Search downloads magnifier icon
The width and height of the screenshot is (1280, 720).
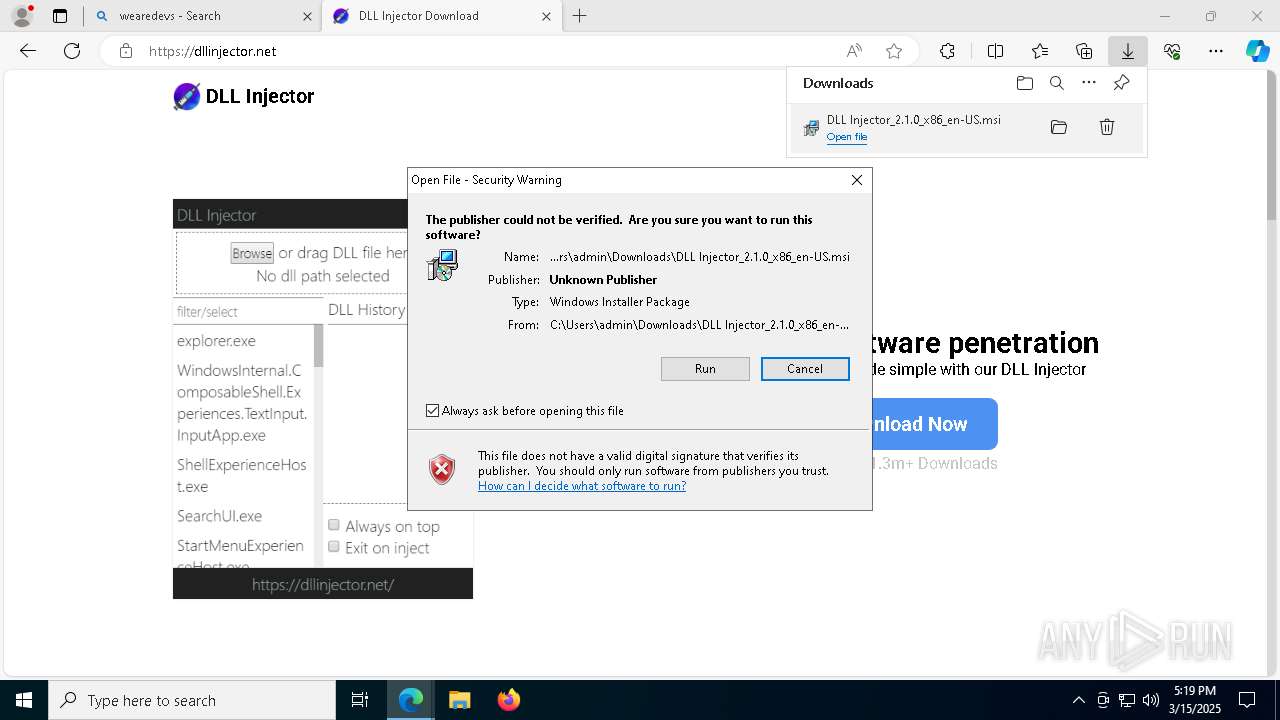point(1057,83)
